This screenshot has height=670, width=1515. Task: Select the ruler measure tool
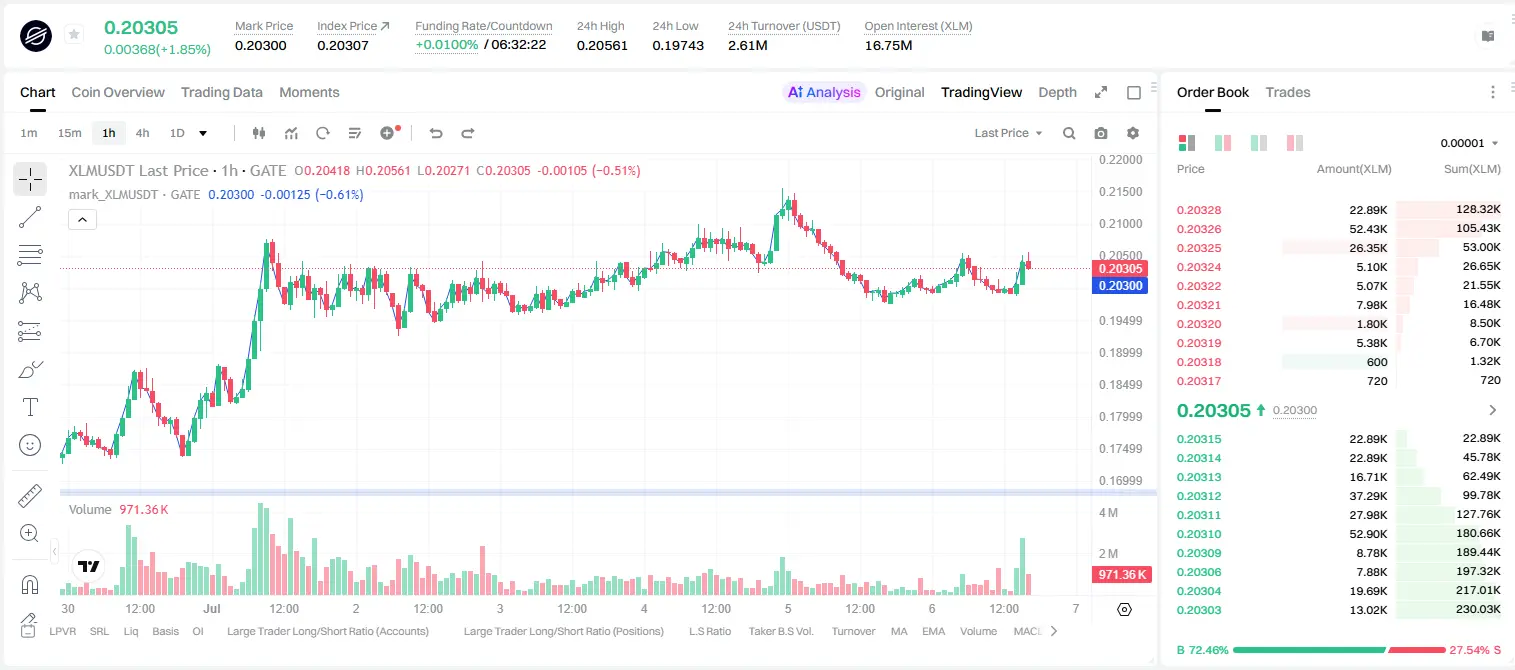coord(30,496)
